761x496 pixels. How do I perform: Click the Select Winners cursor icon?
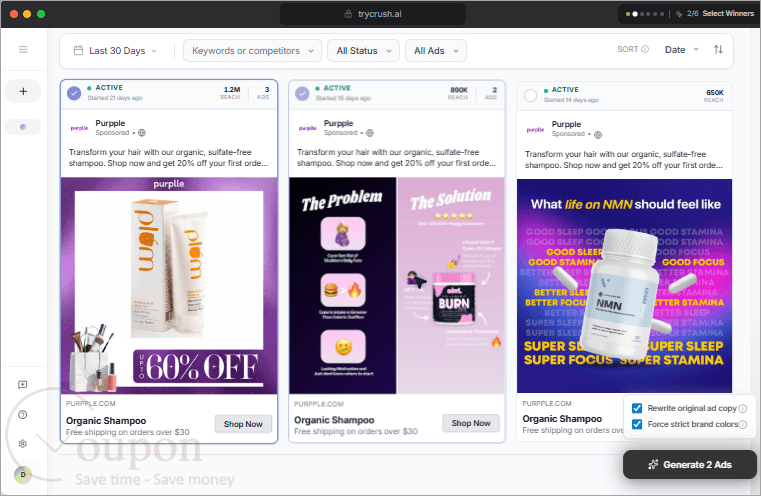click(x=678, y=14)
